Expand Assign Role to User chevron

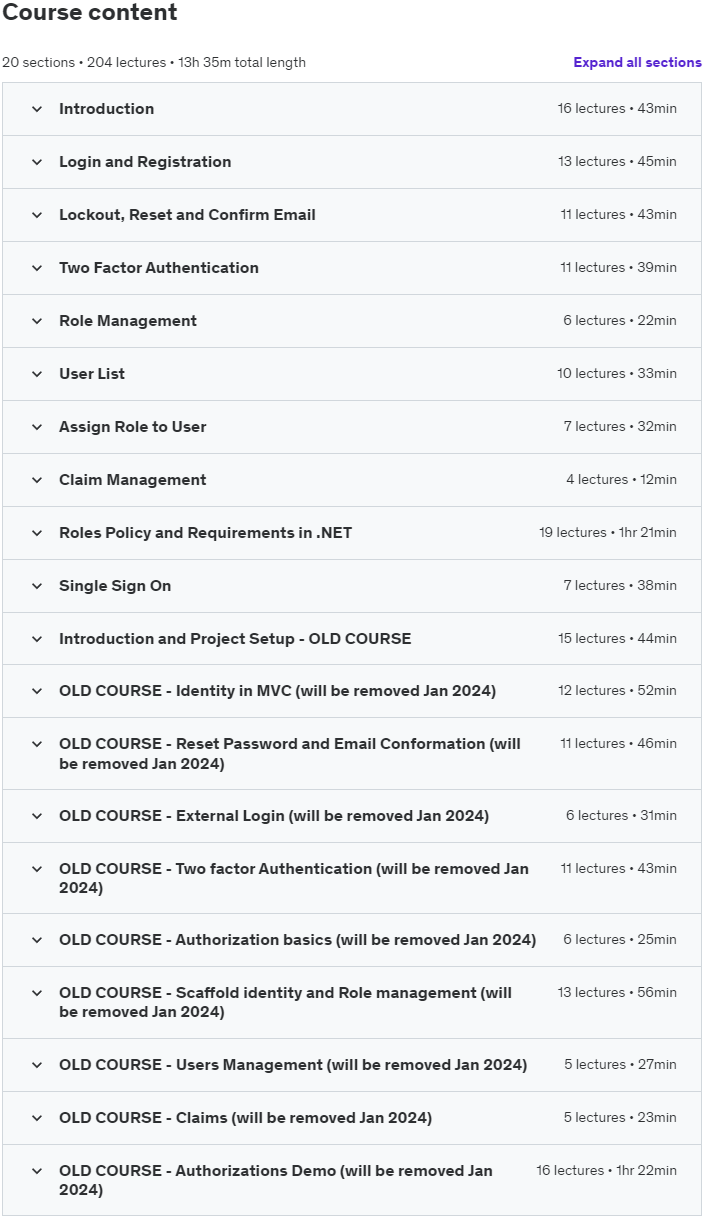click(37, 427)
